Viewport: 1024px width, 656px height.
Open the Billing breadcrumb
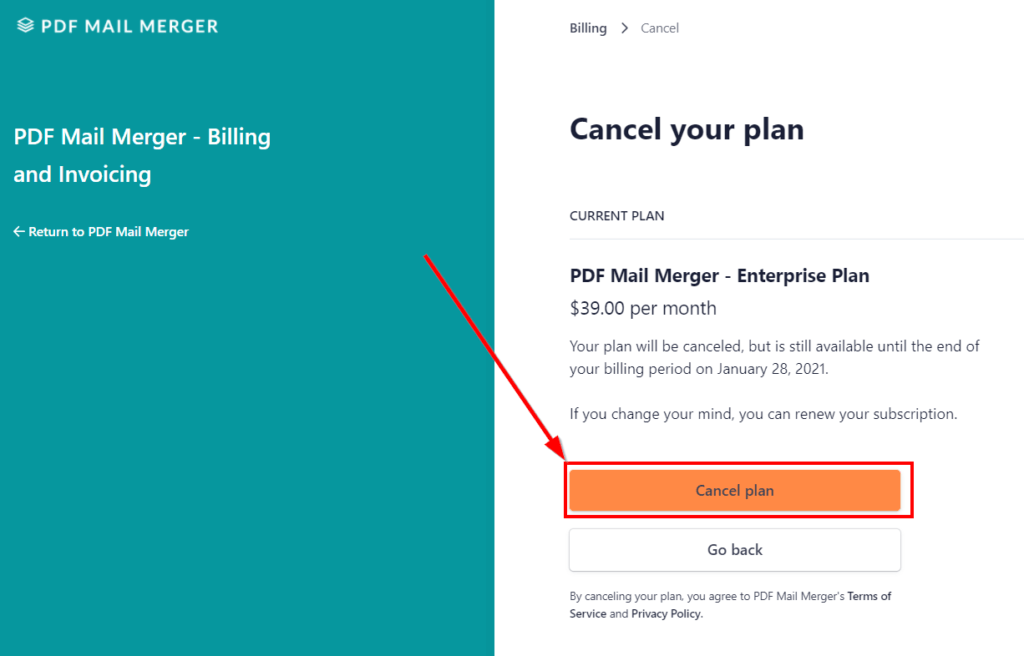pyautogui.click(x=587, y=28)
